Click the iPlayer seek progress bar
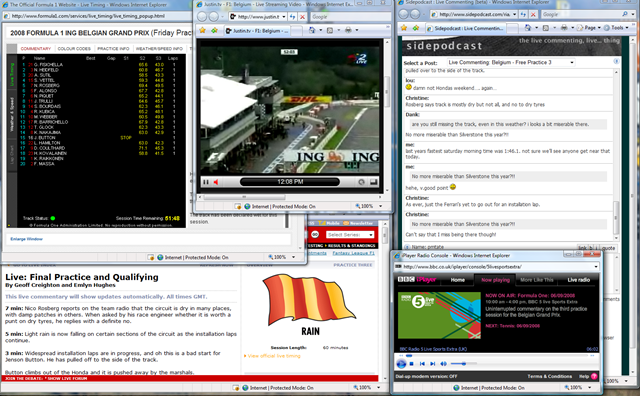Screen dimensions: 640x396 pos(497,356)
